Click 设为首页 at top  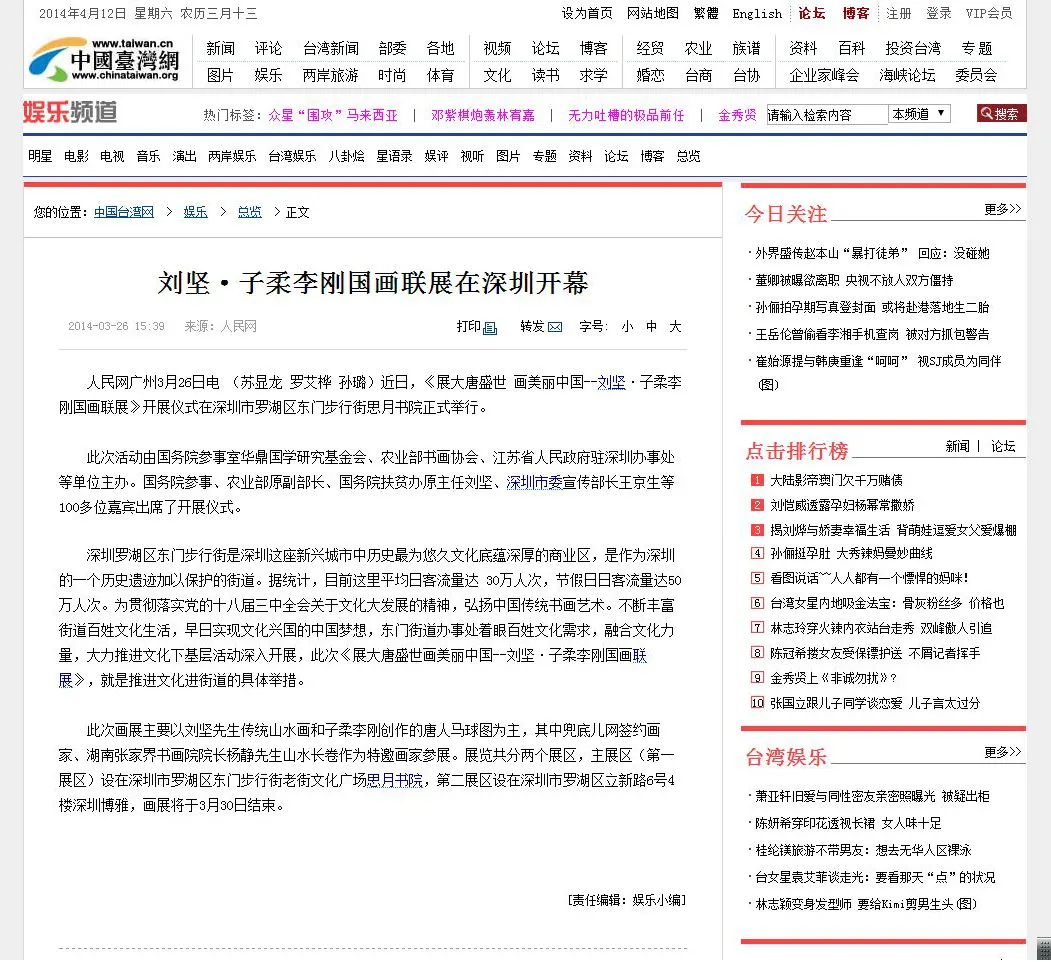[x=587, y=13]
